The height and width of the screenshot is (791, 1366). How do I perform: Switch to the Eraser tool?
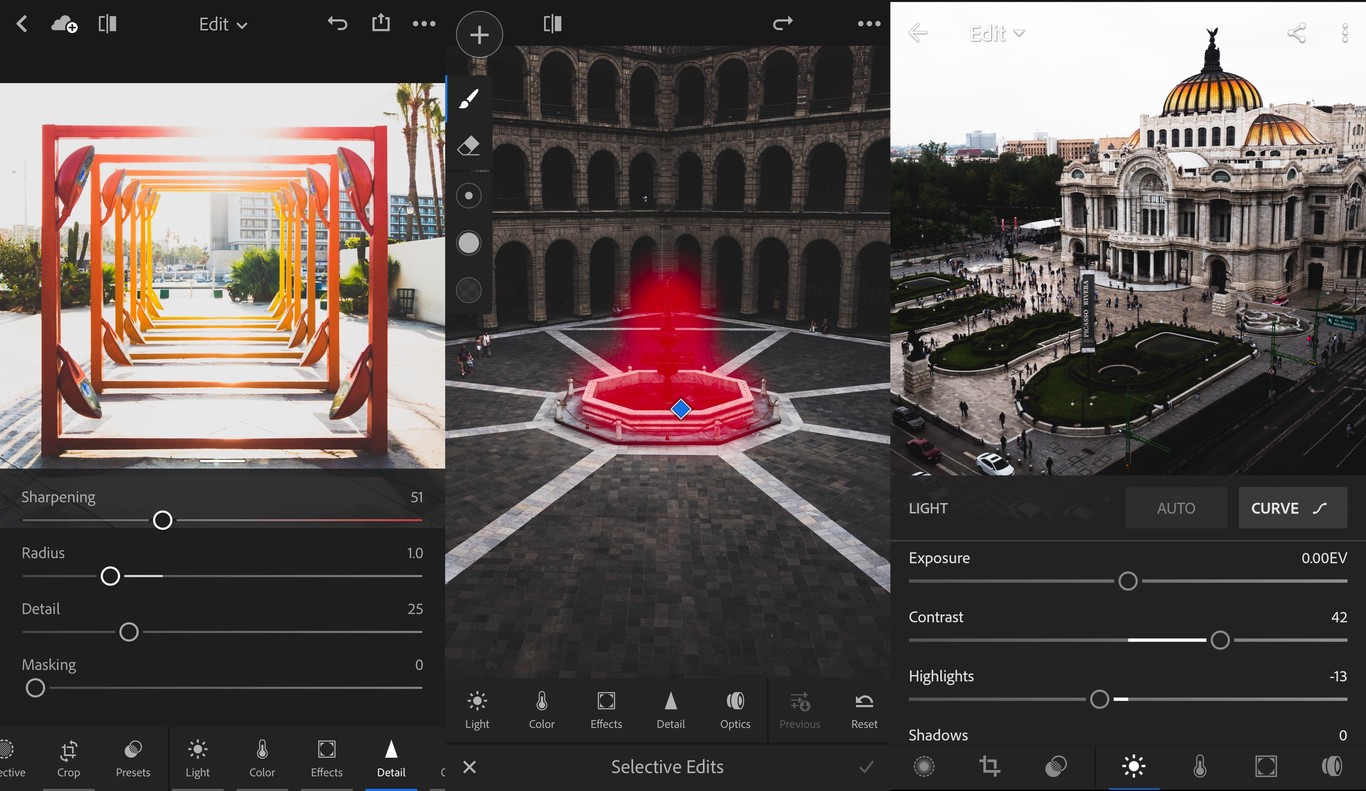468,145
